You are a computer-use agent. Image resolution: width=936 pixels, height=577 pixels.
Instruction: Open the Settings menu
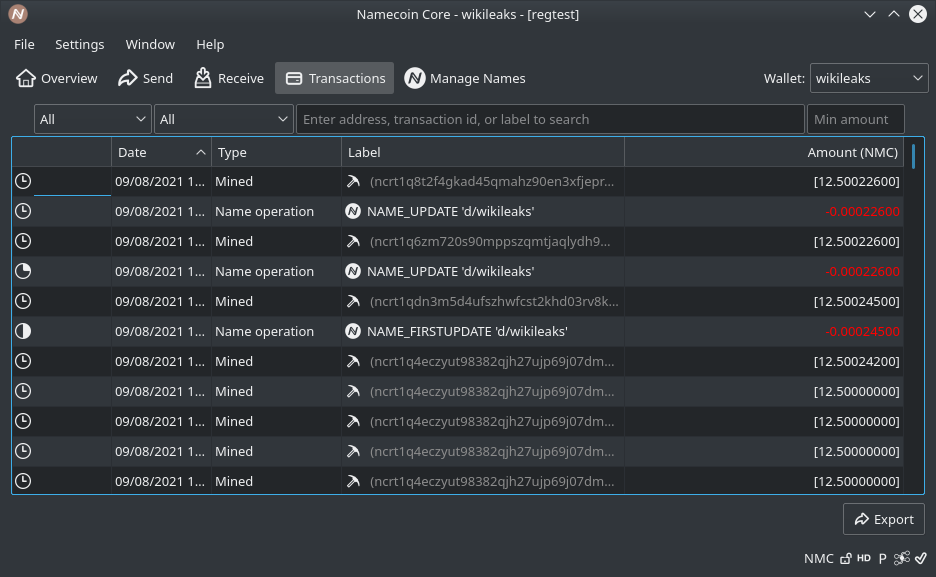[79, 44]
